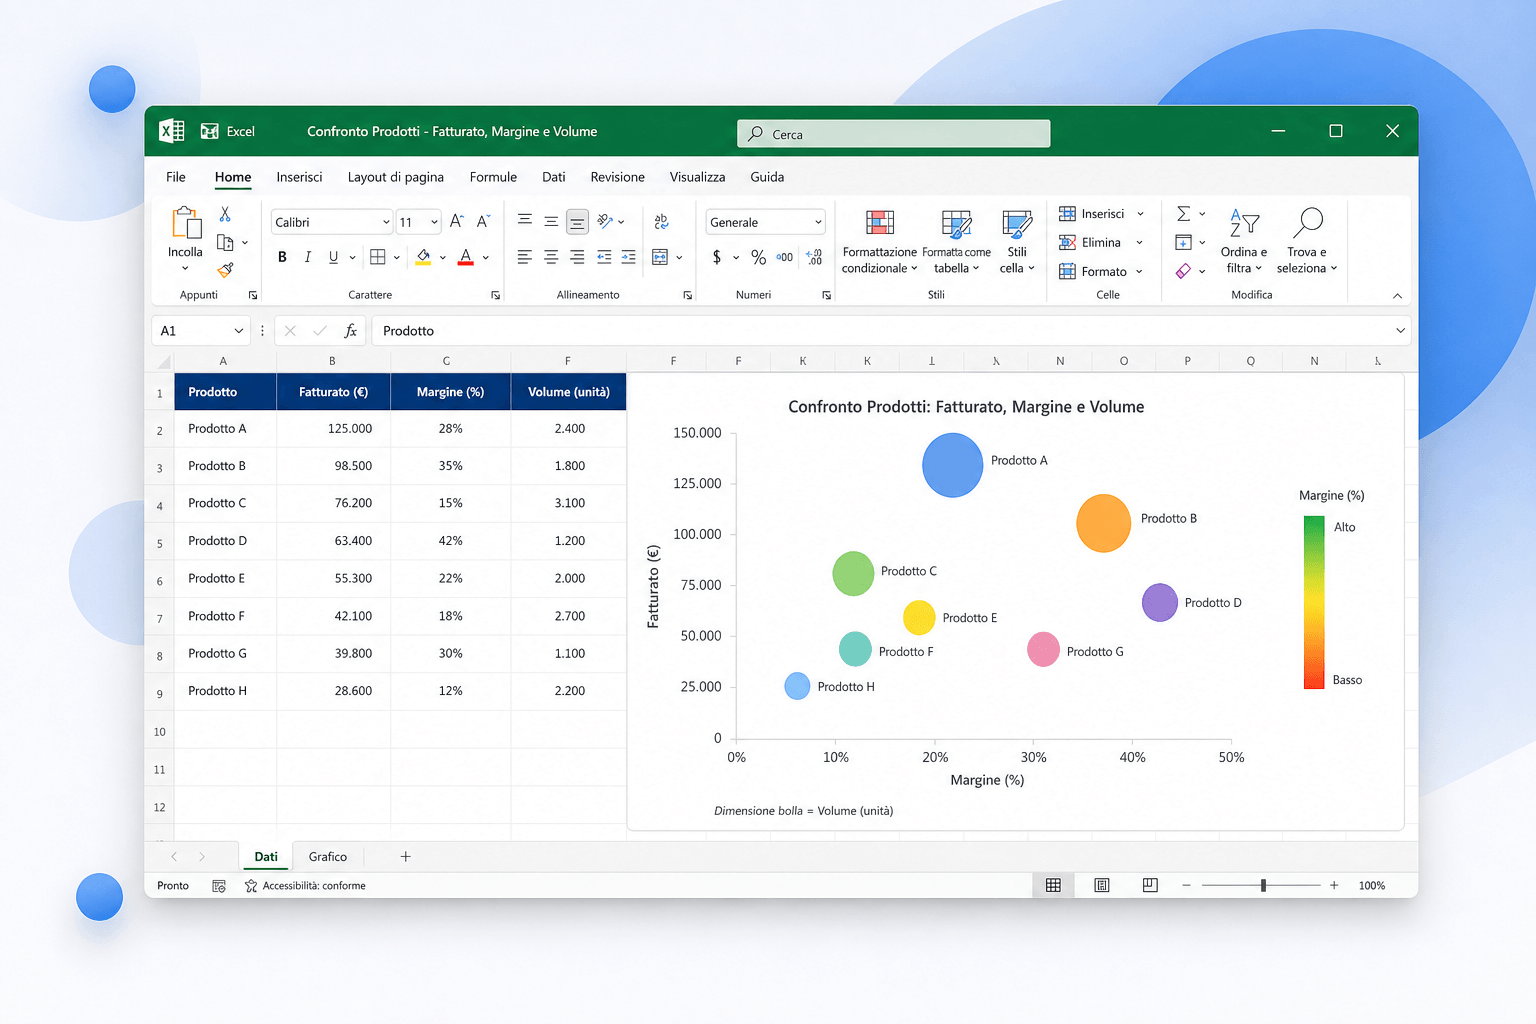The height and width of the screenshot is (1024, 1536).
Task: Click the fx insert function icon
Action: point(350,331)
